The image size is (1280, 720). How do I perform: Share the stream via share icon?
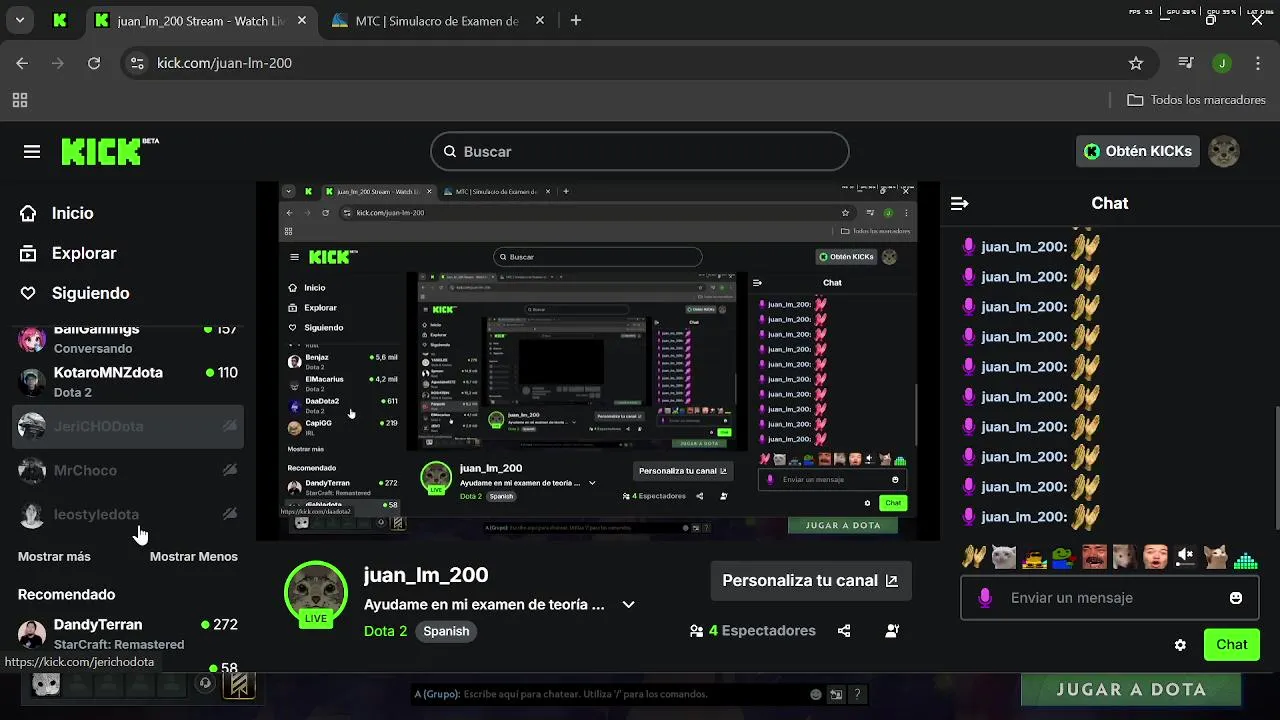(x=844, y=631)
